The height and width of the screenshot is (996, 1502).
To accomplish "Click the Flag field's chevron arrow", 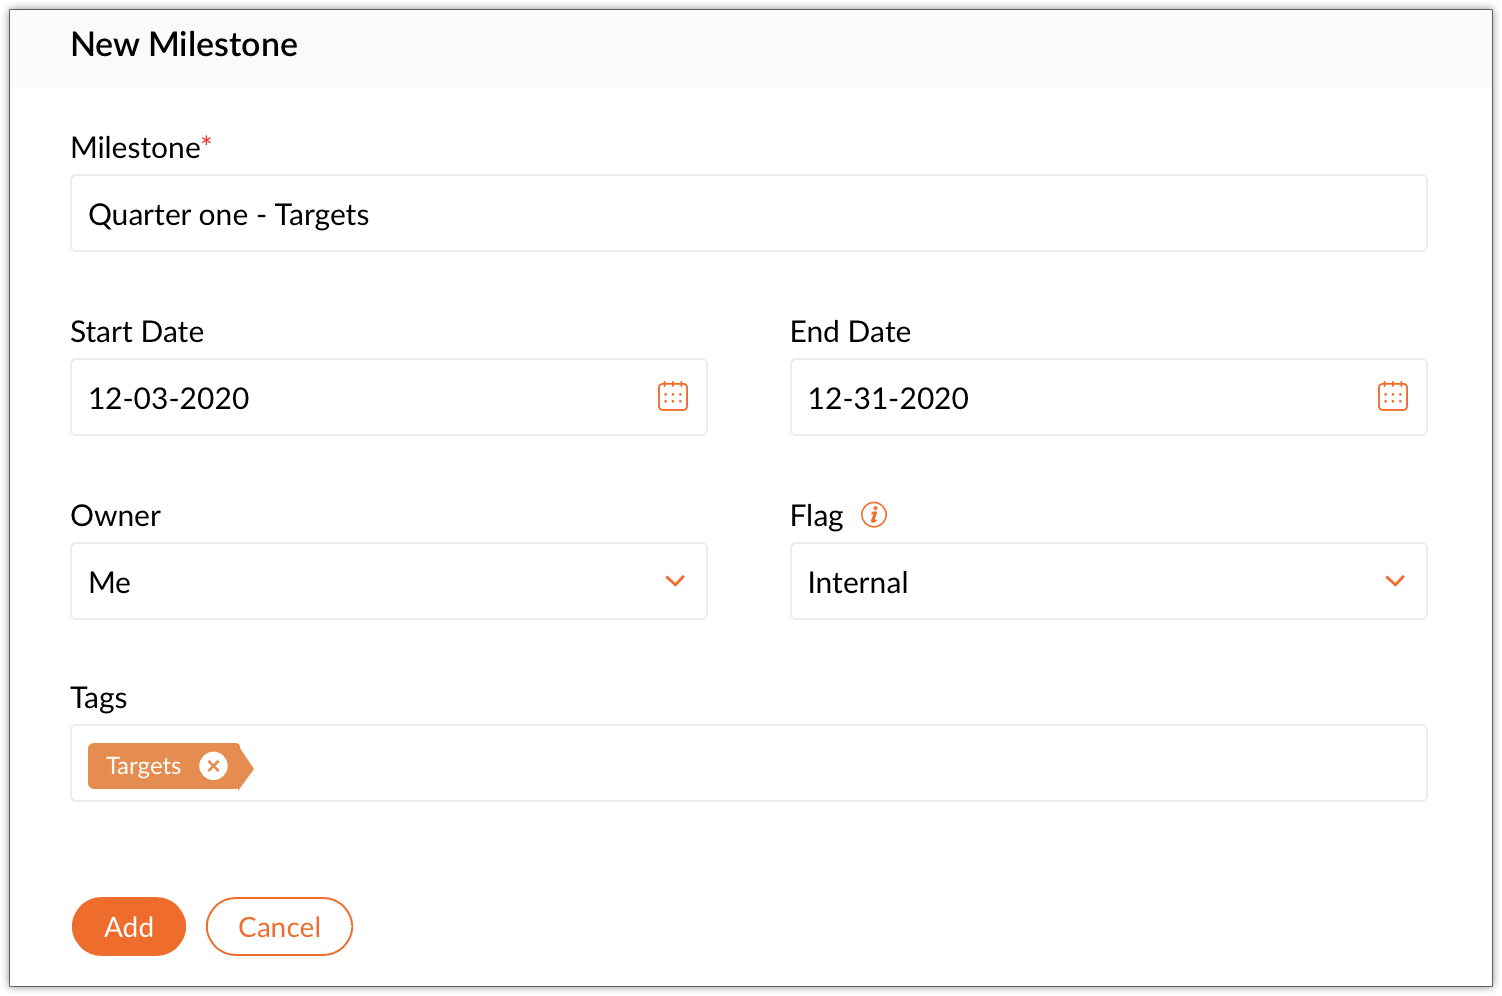I will pyautogui.click(x=1395, y=581).
